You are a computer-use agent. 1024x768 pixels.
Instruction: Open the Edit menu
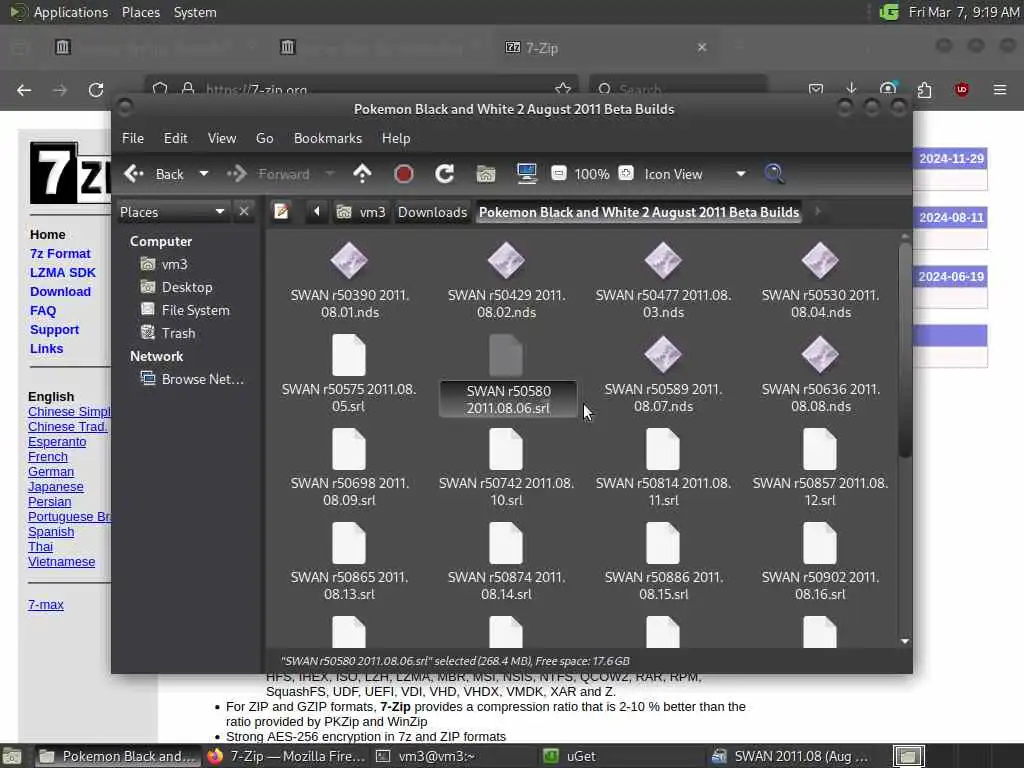click(175, 138)
